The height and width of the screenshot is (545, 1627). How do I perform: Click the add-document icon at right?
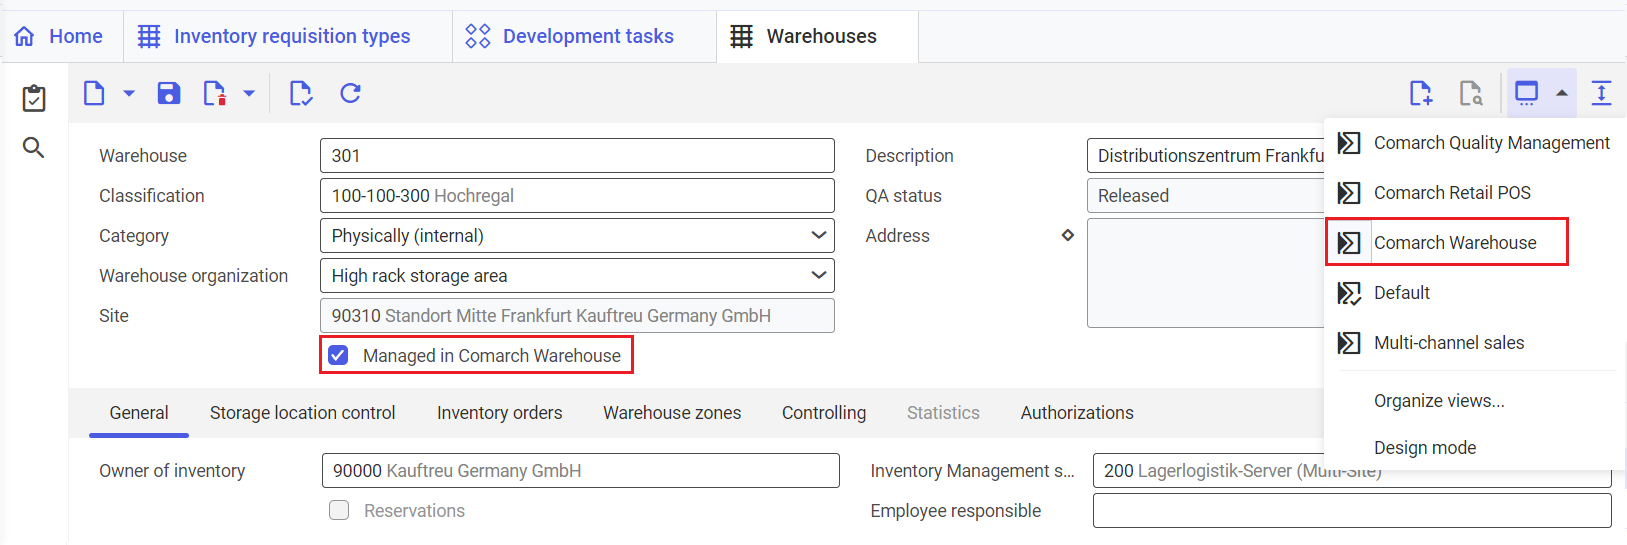point(1420,93)
